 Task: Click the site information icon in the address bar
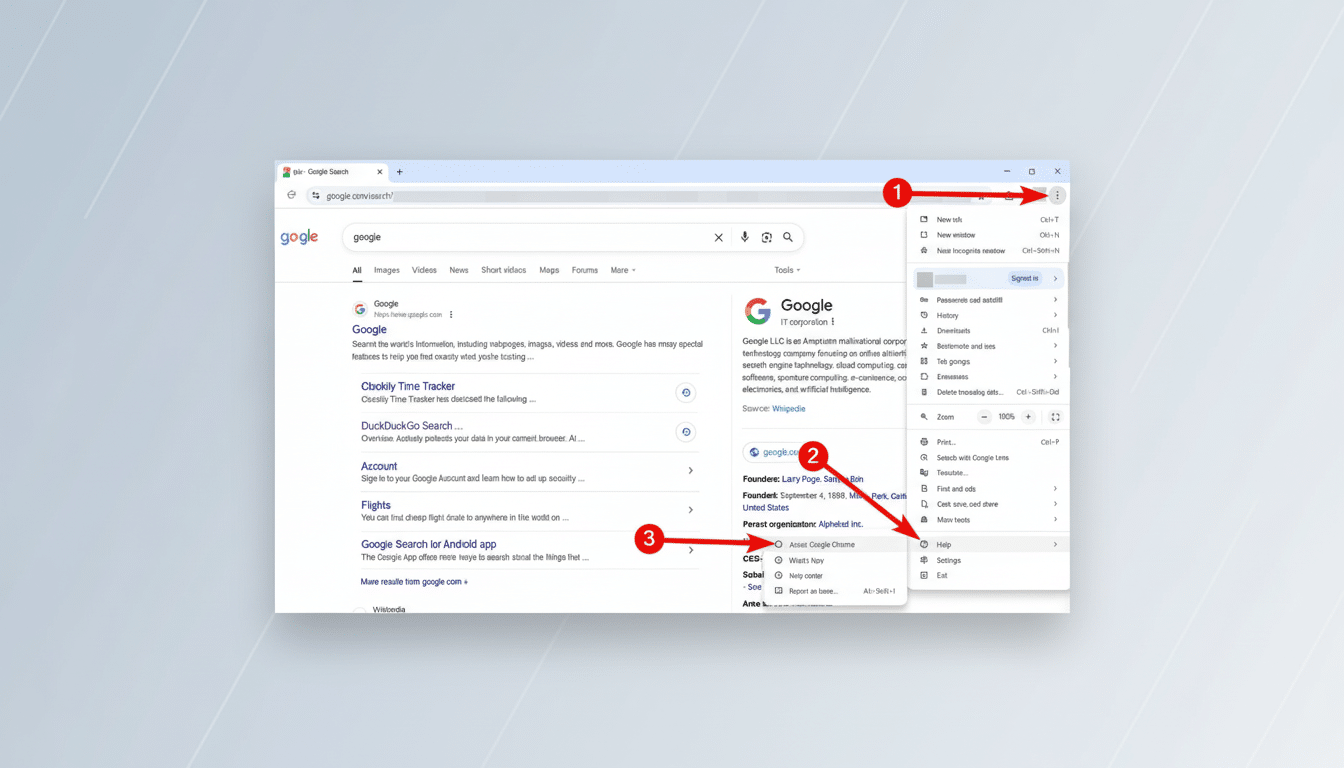coord(316,197)
